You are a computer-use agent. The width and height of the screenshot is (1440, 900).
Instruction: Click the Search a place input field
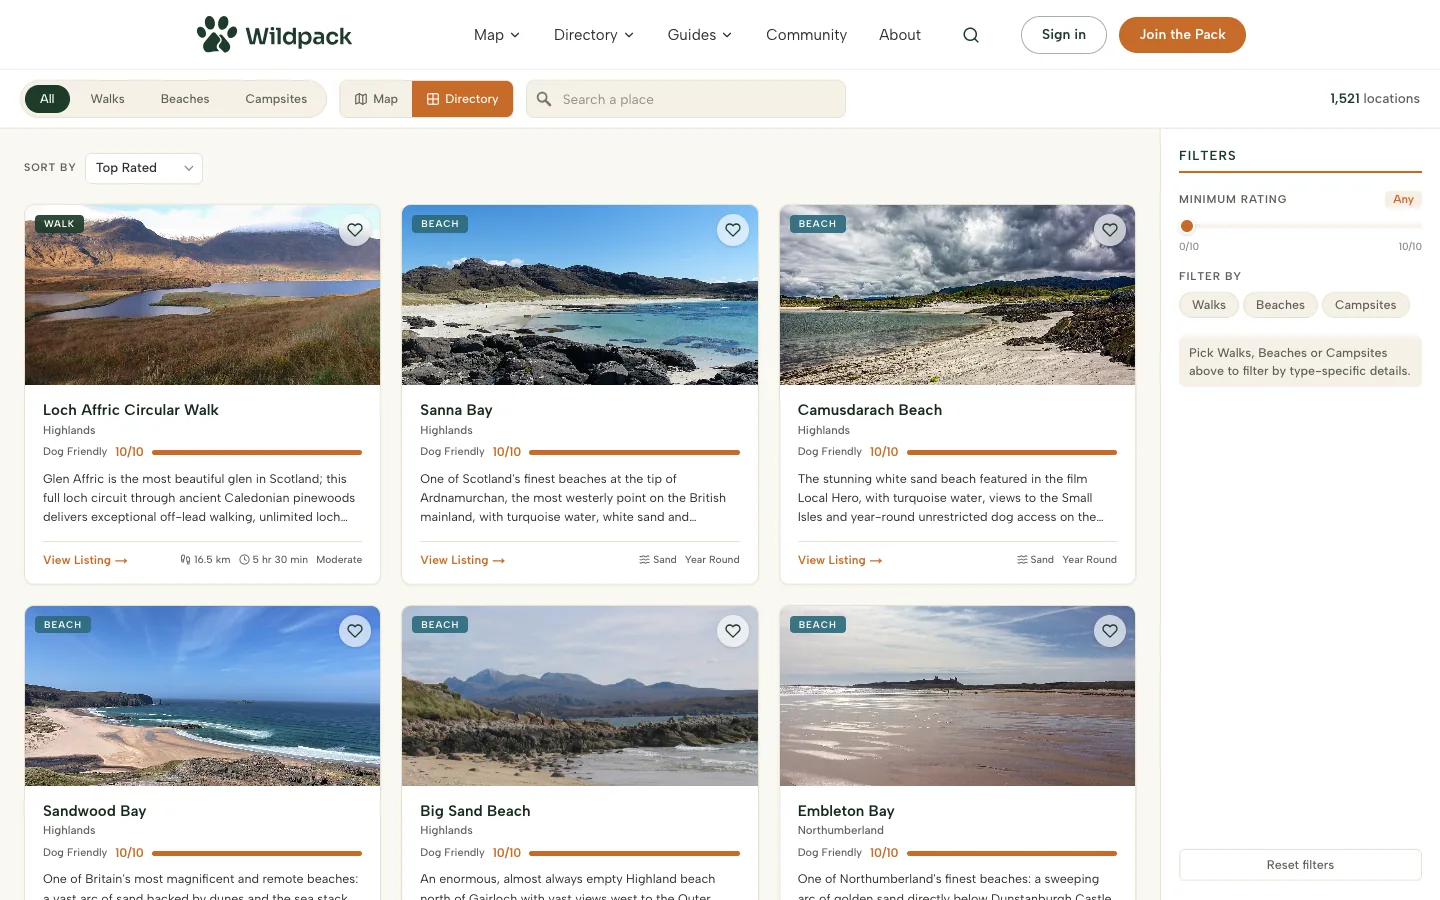(686, 99)
